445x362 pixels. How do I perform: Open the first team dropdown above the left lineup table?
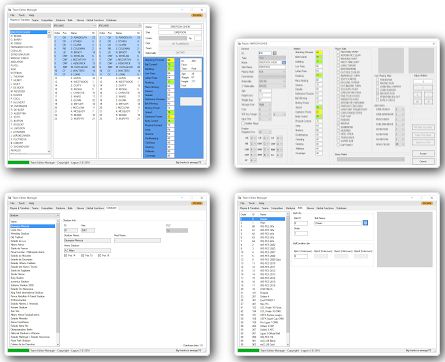click(75, 26)
